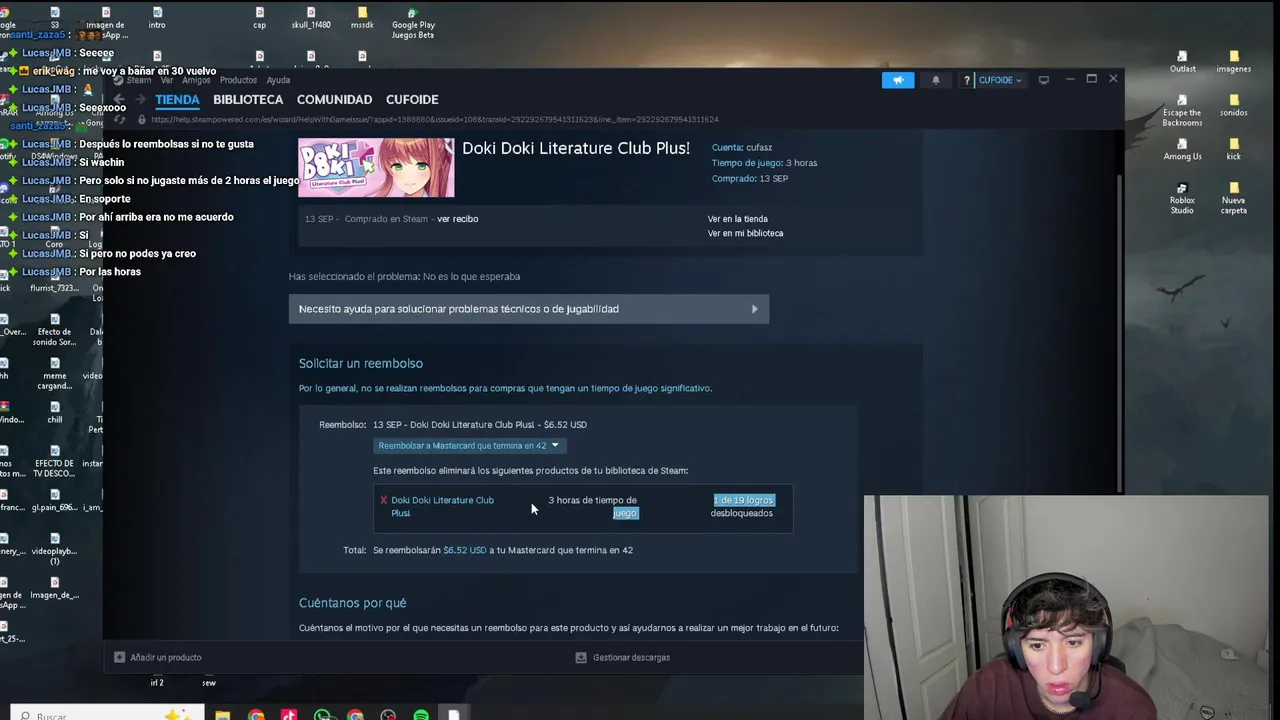
Task: Open the TikTok app on the taskbar
Action: click(289, 715)
